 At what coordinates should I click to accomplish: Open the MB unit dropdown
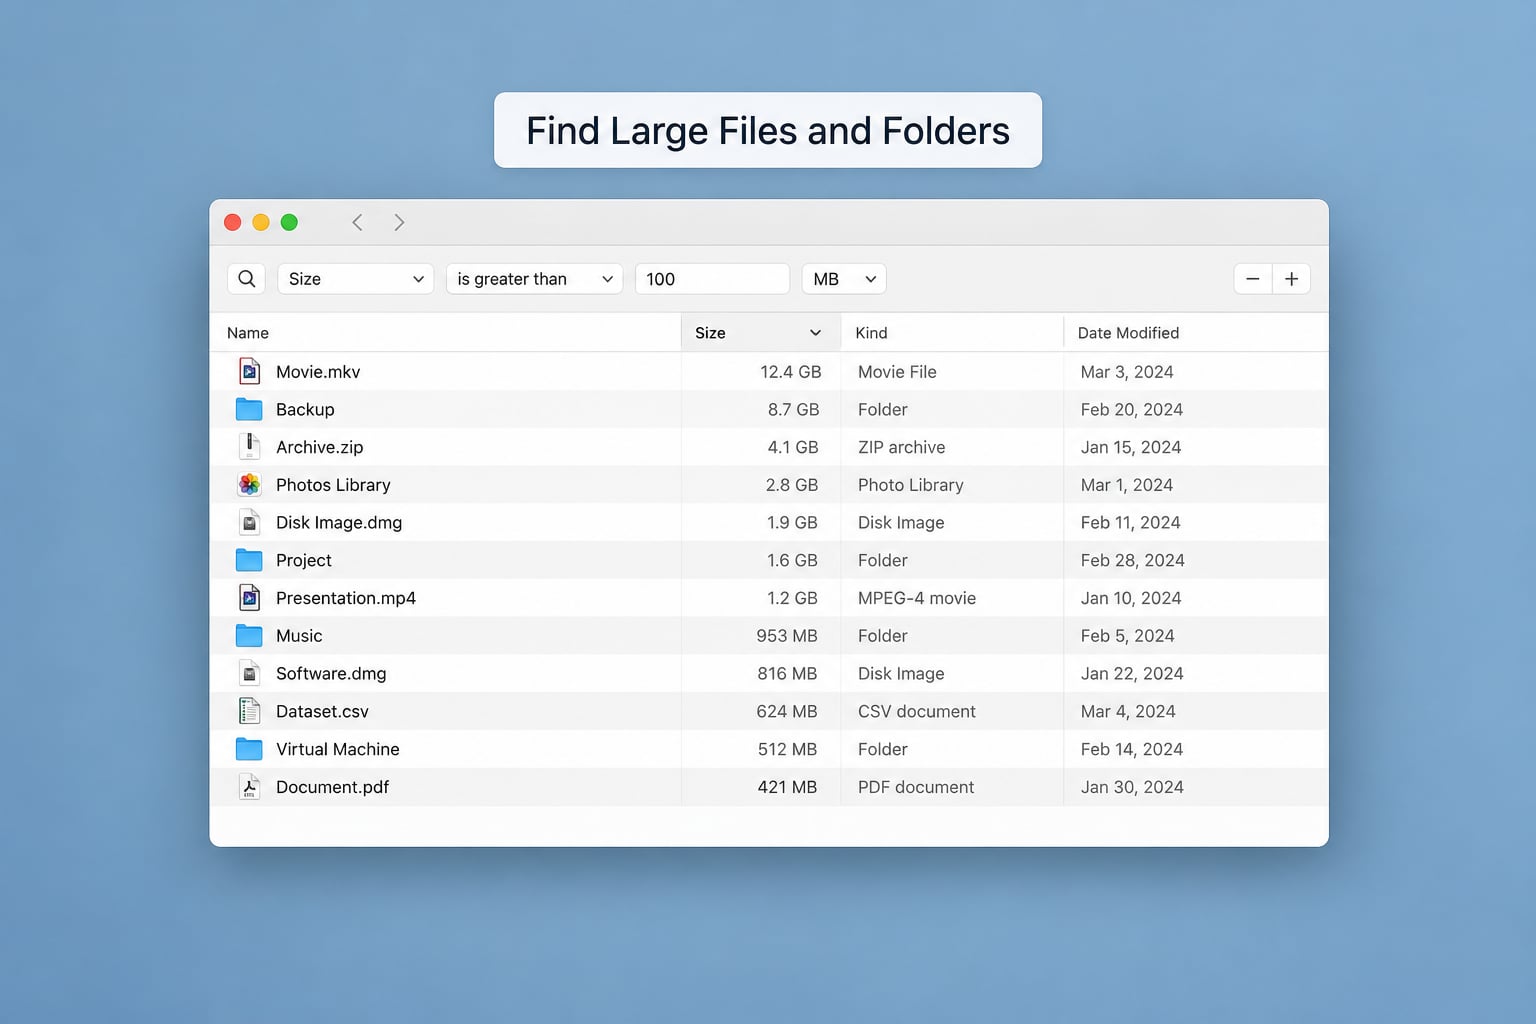844,279
